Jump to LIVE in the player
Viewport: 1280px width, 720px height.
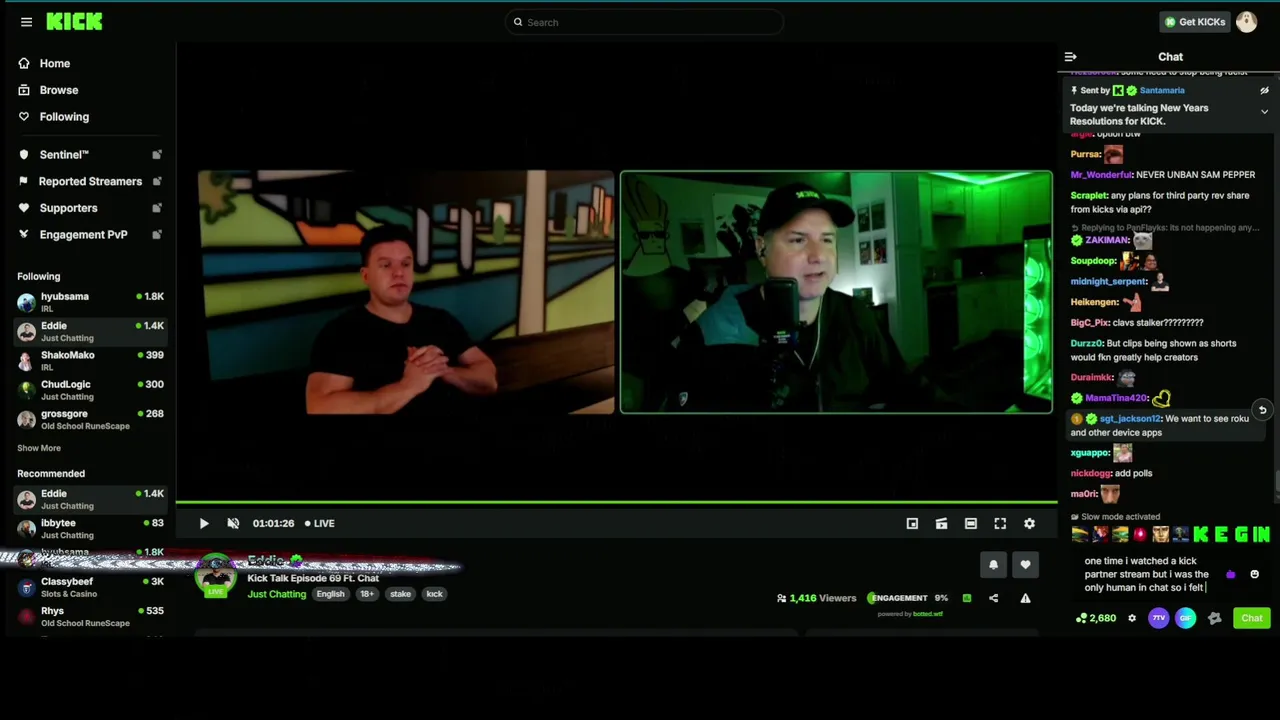(320, 523)
